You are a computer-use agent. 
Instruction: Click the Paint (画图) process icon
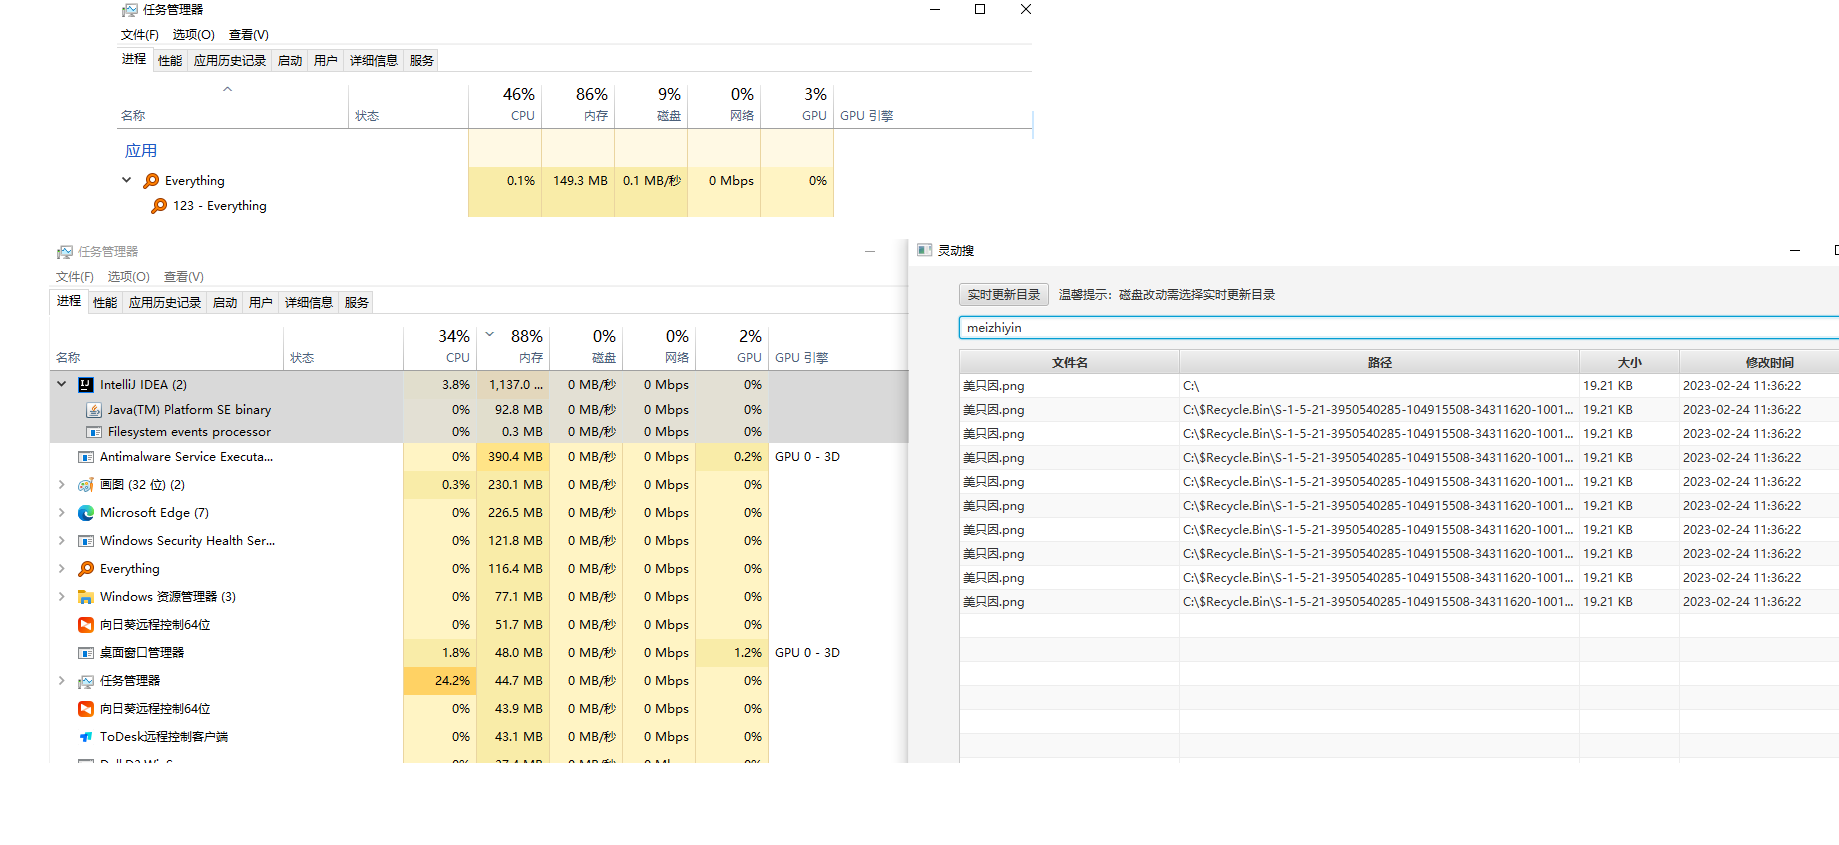point(86,485)
